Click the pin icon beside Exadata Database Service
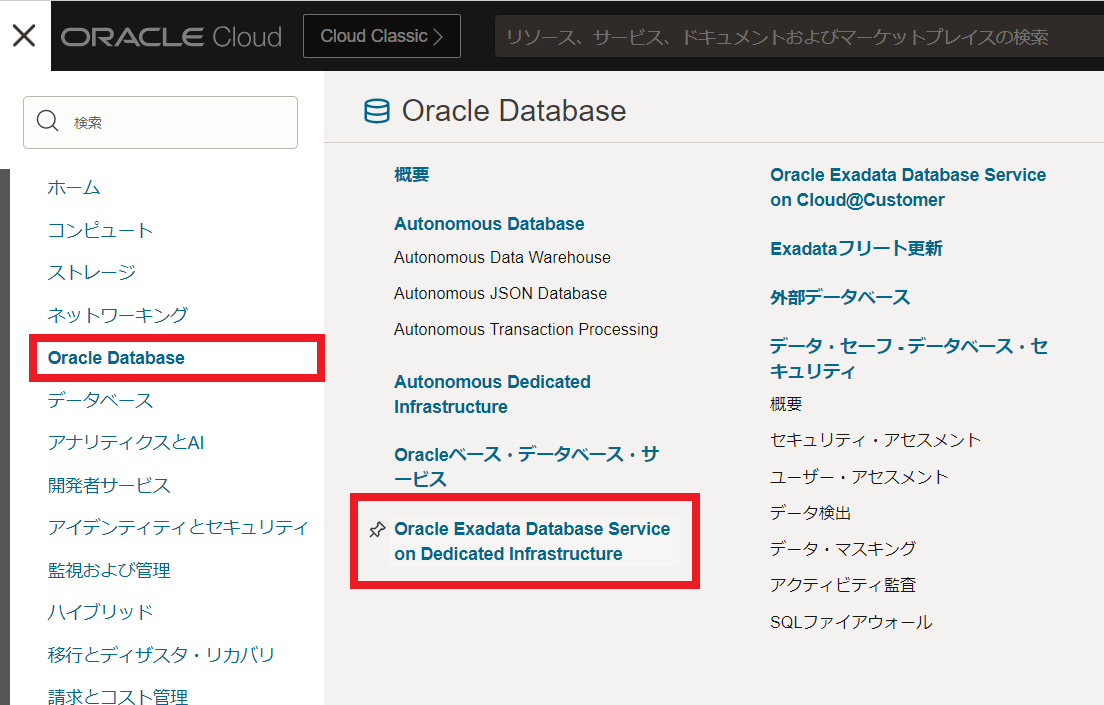This screenshot has width=1104, height=705. (x=377, y=530)
